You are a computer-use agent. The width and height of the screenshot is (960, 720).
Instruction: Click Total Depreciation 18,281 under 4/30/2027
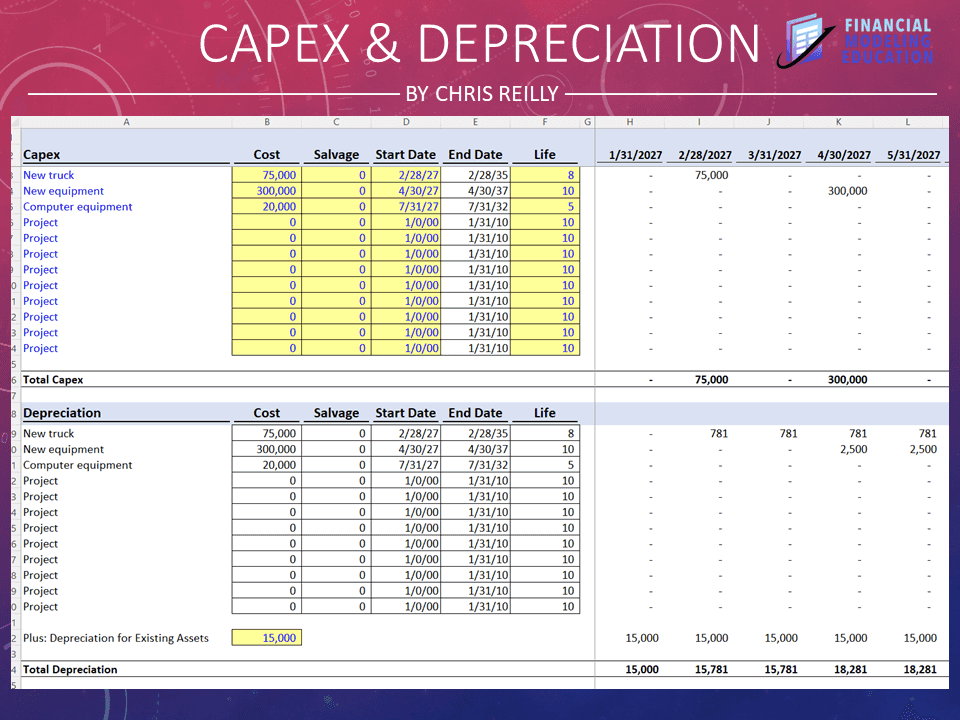click(850, 670)
